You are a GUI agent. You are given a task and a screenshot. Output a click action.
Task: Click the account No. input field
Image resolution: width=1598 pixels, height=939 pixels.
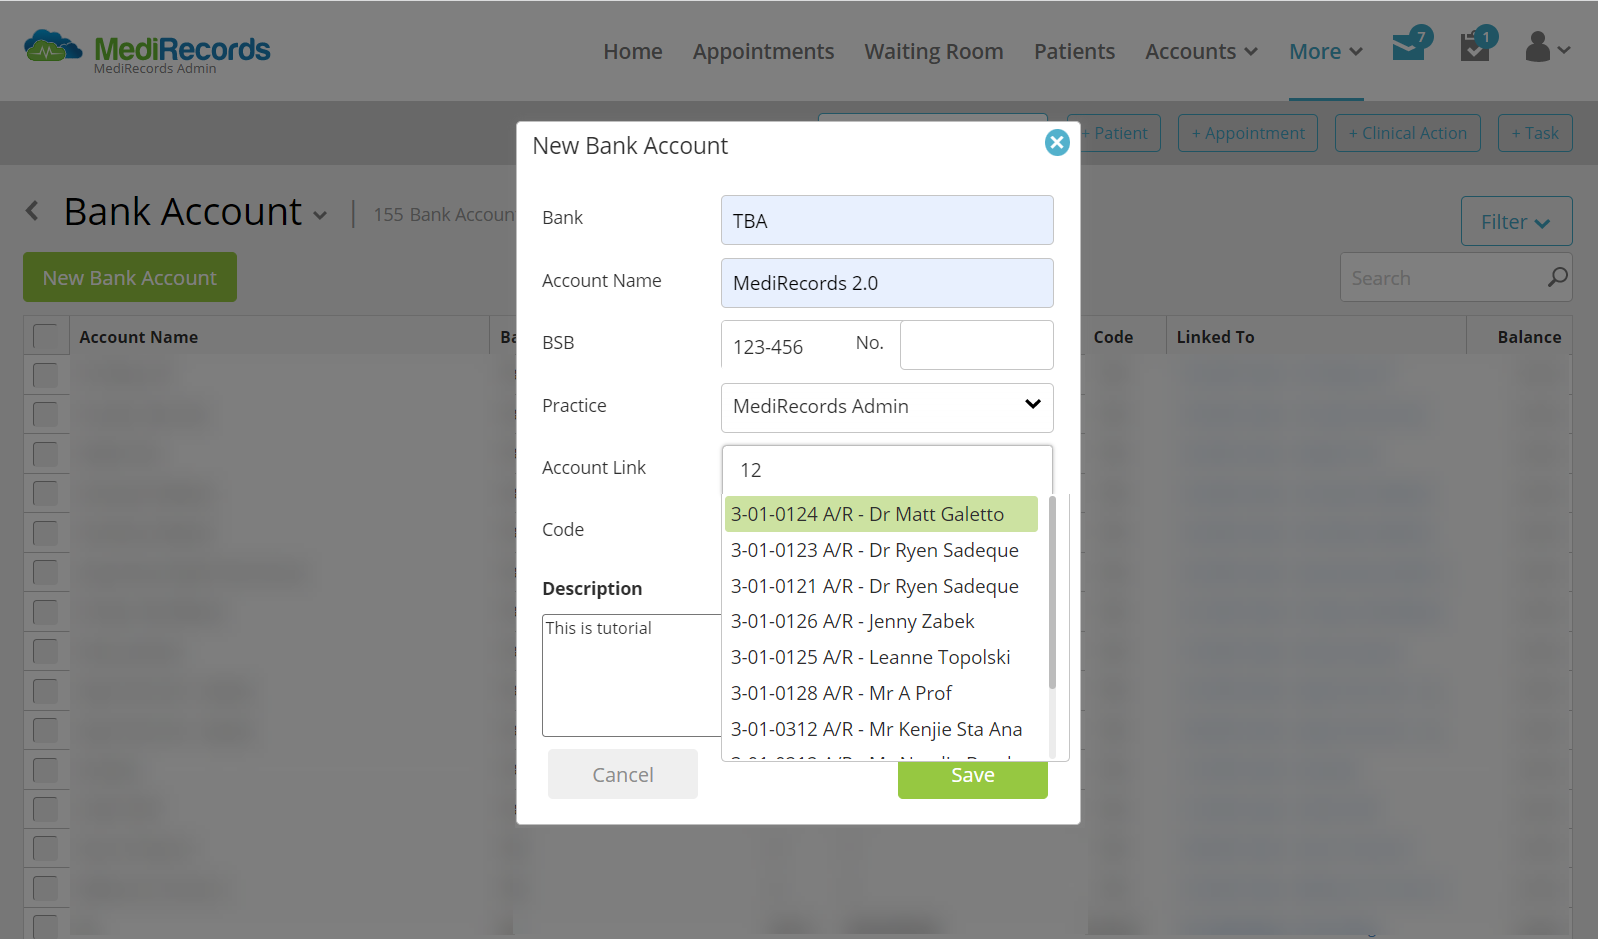point(976,345)
